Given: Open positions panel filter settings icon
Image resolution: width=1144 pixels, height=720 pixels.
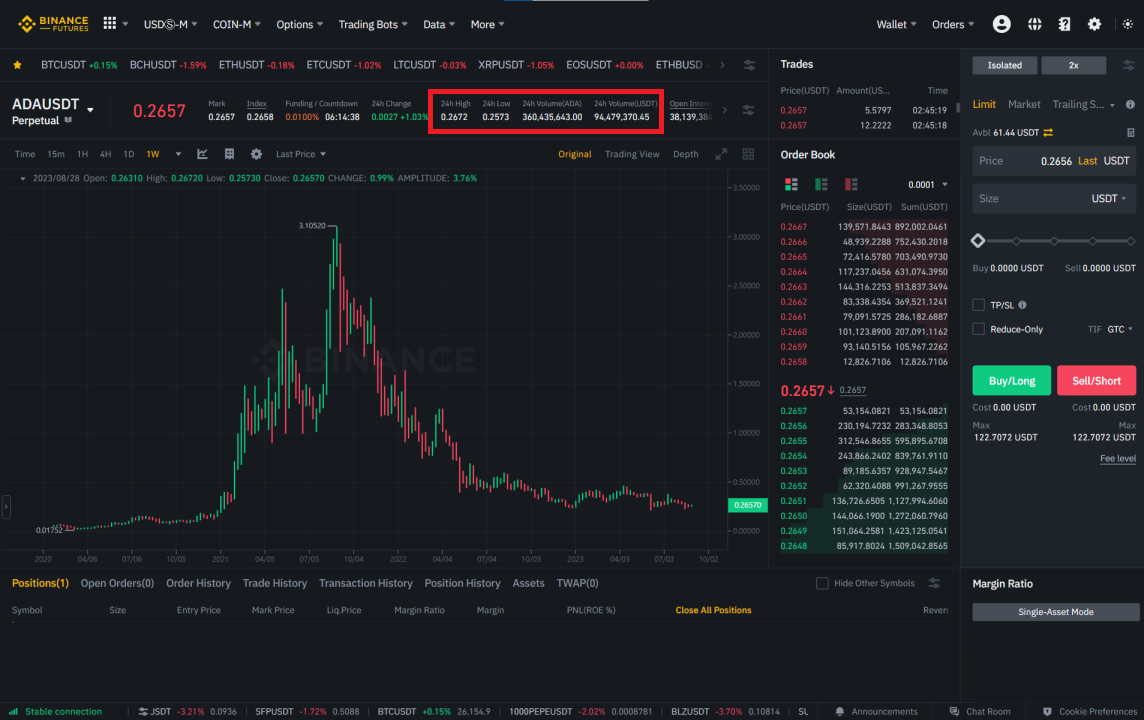Looking at the screenshot, I should (x=935, y=583).
